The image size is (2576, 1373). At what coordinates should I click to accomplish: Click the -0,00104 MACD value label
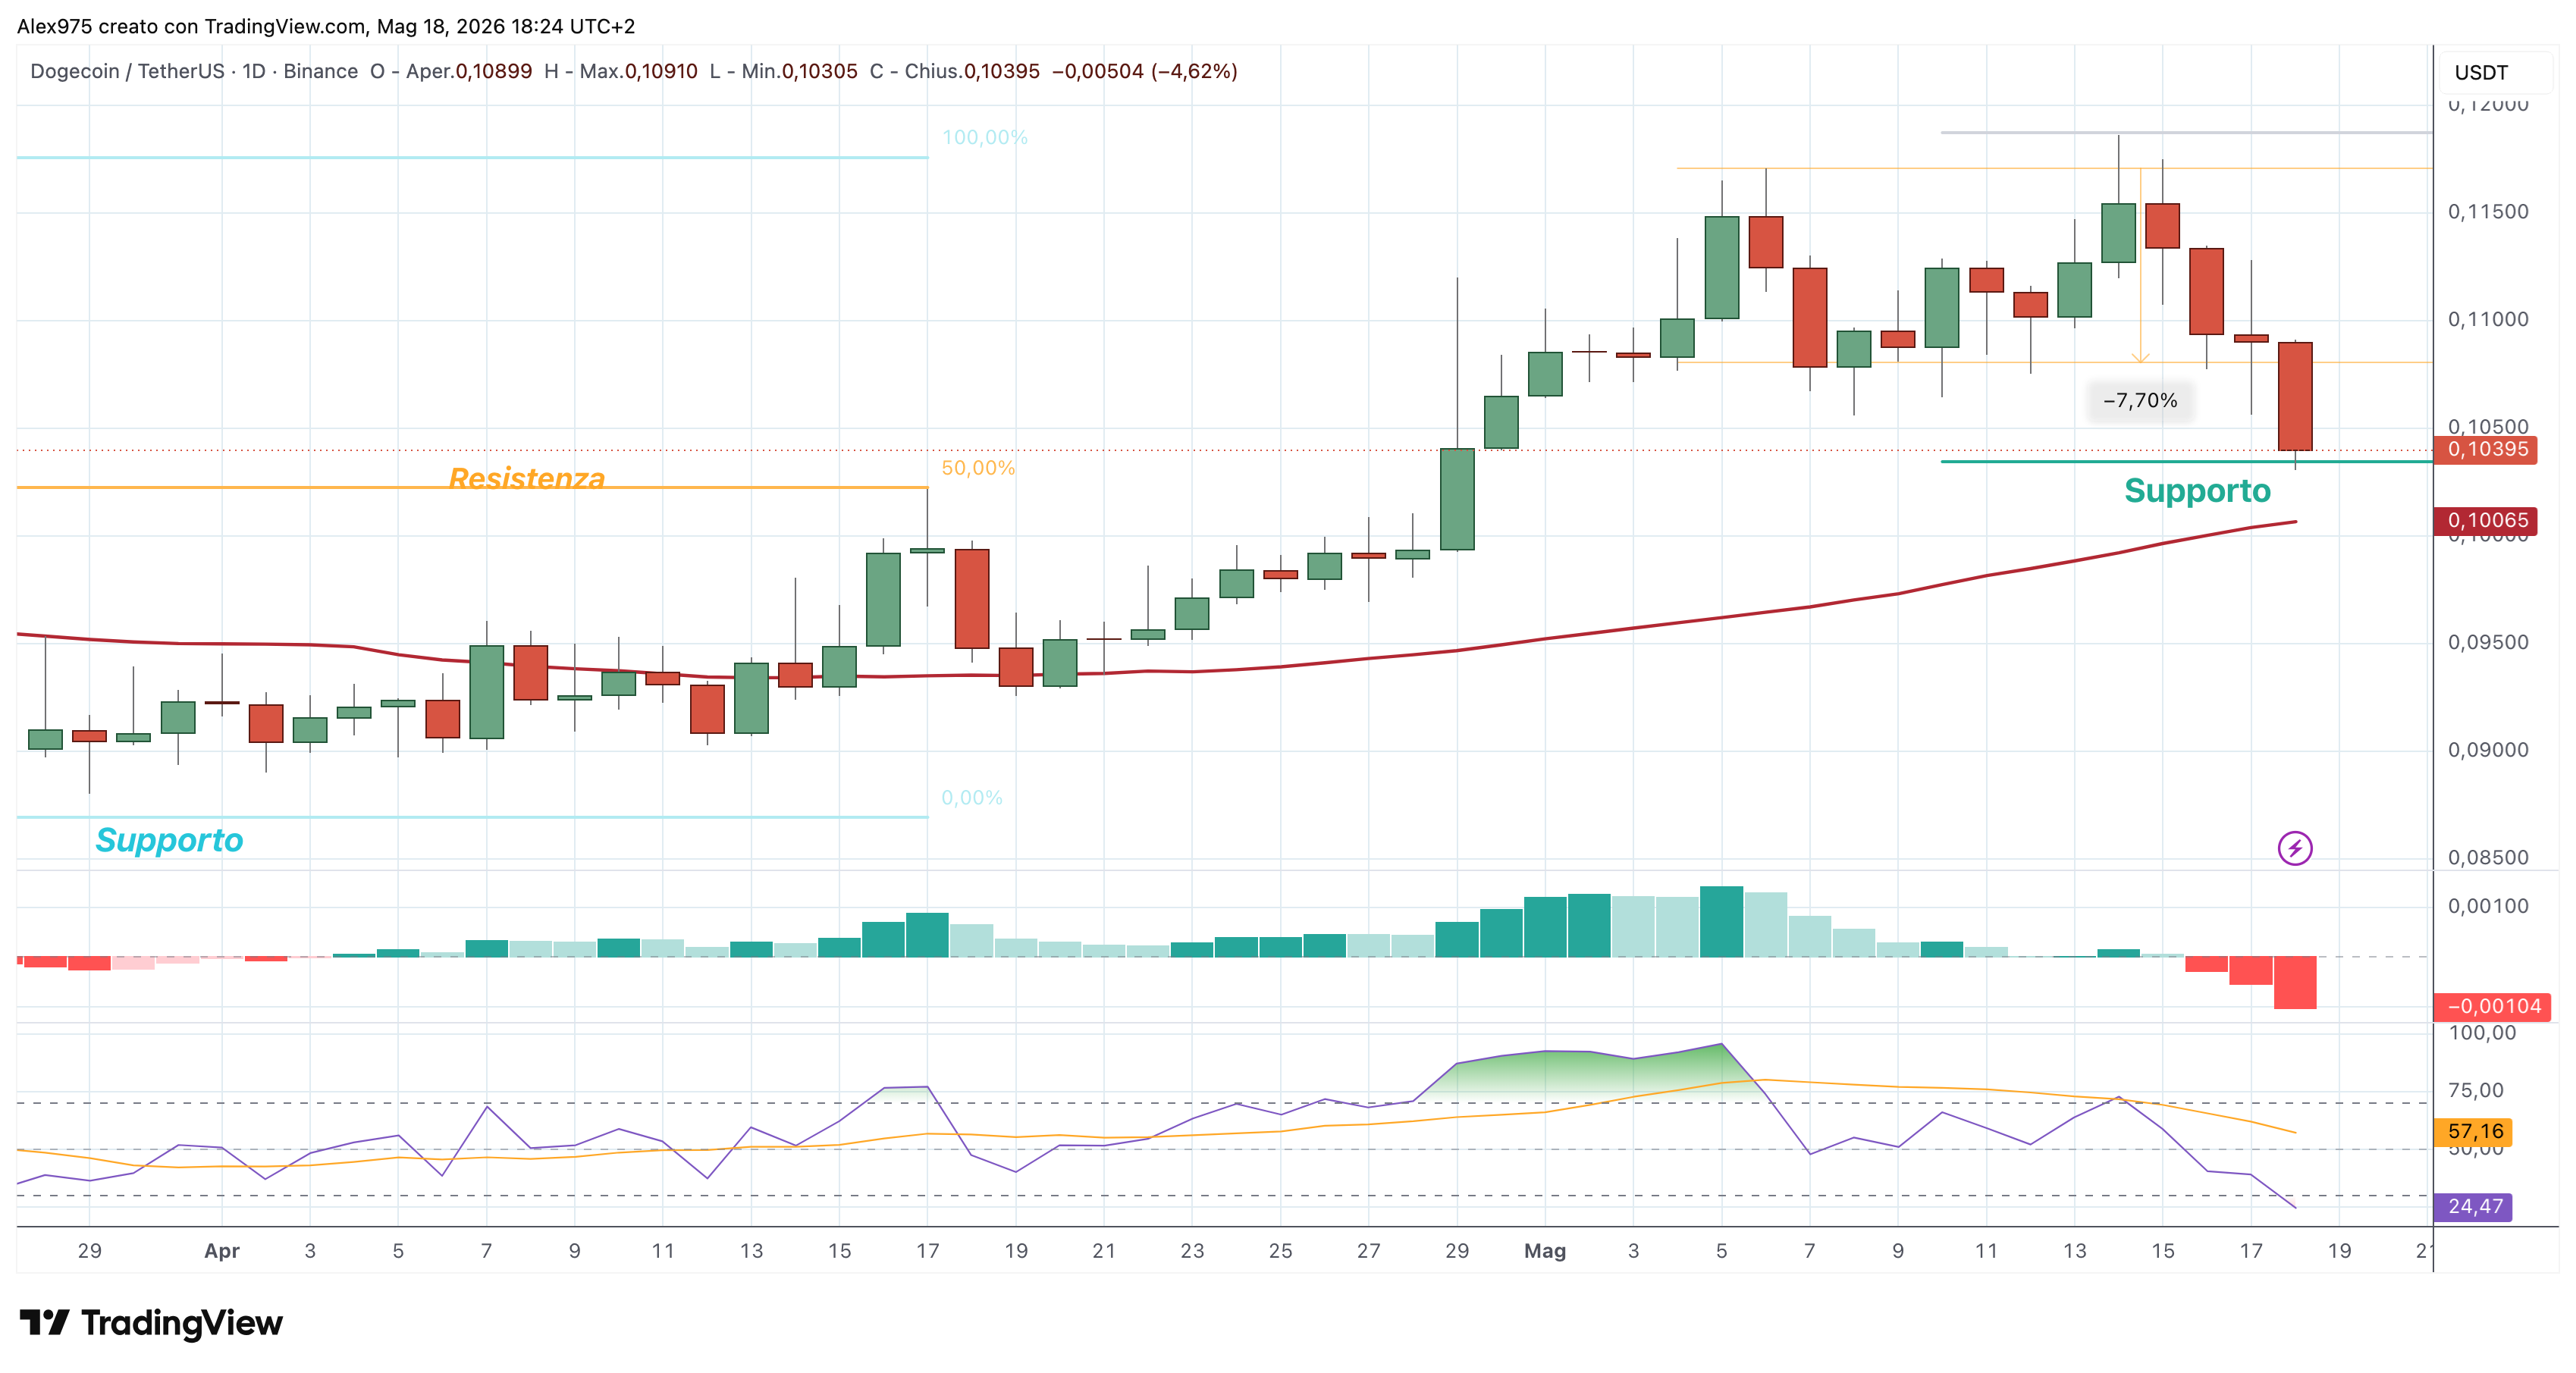point(2493,1006)
